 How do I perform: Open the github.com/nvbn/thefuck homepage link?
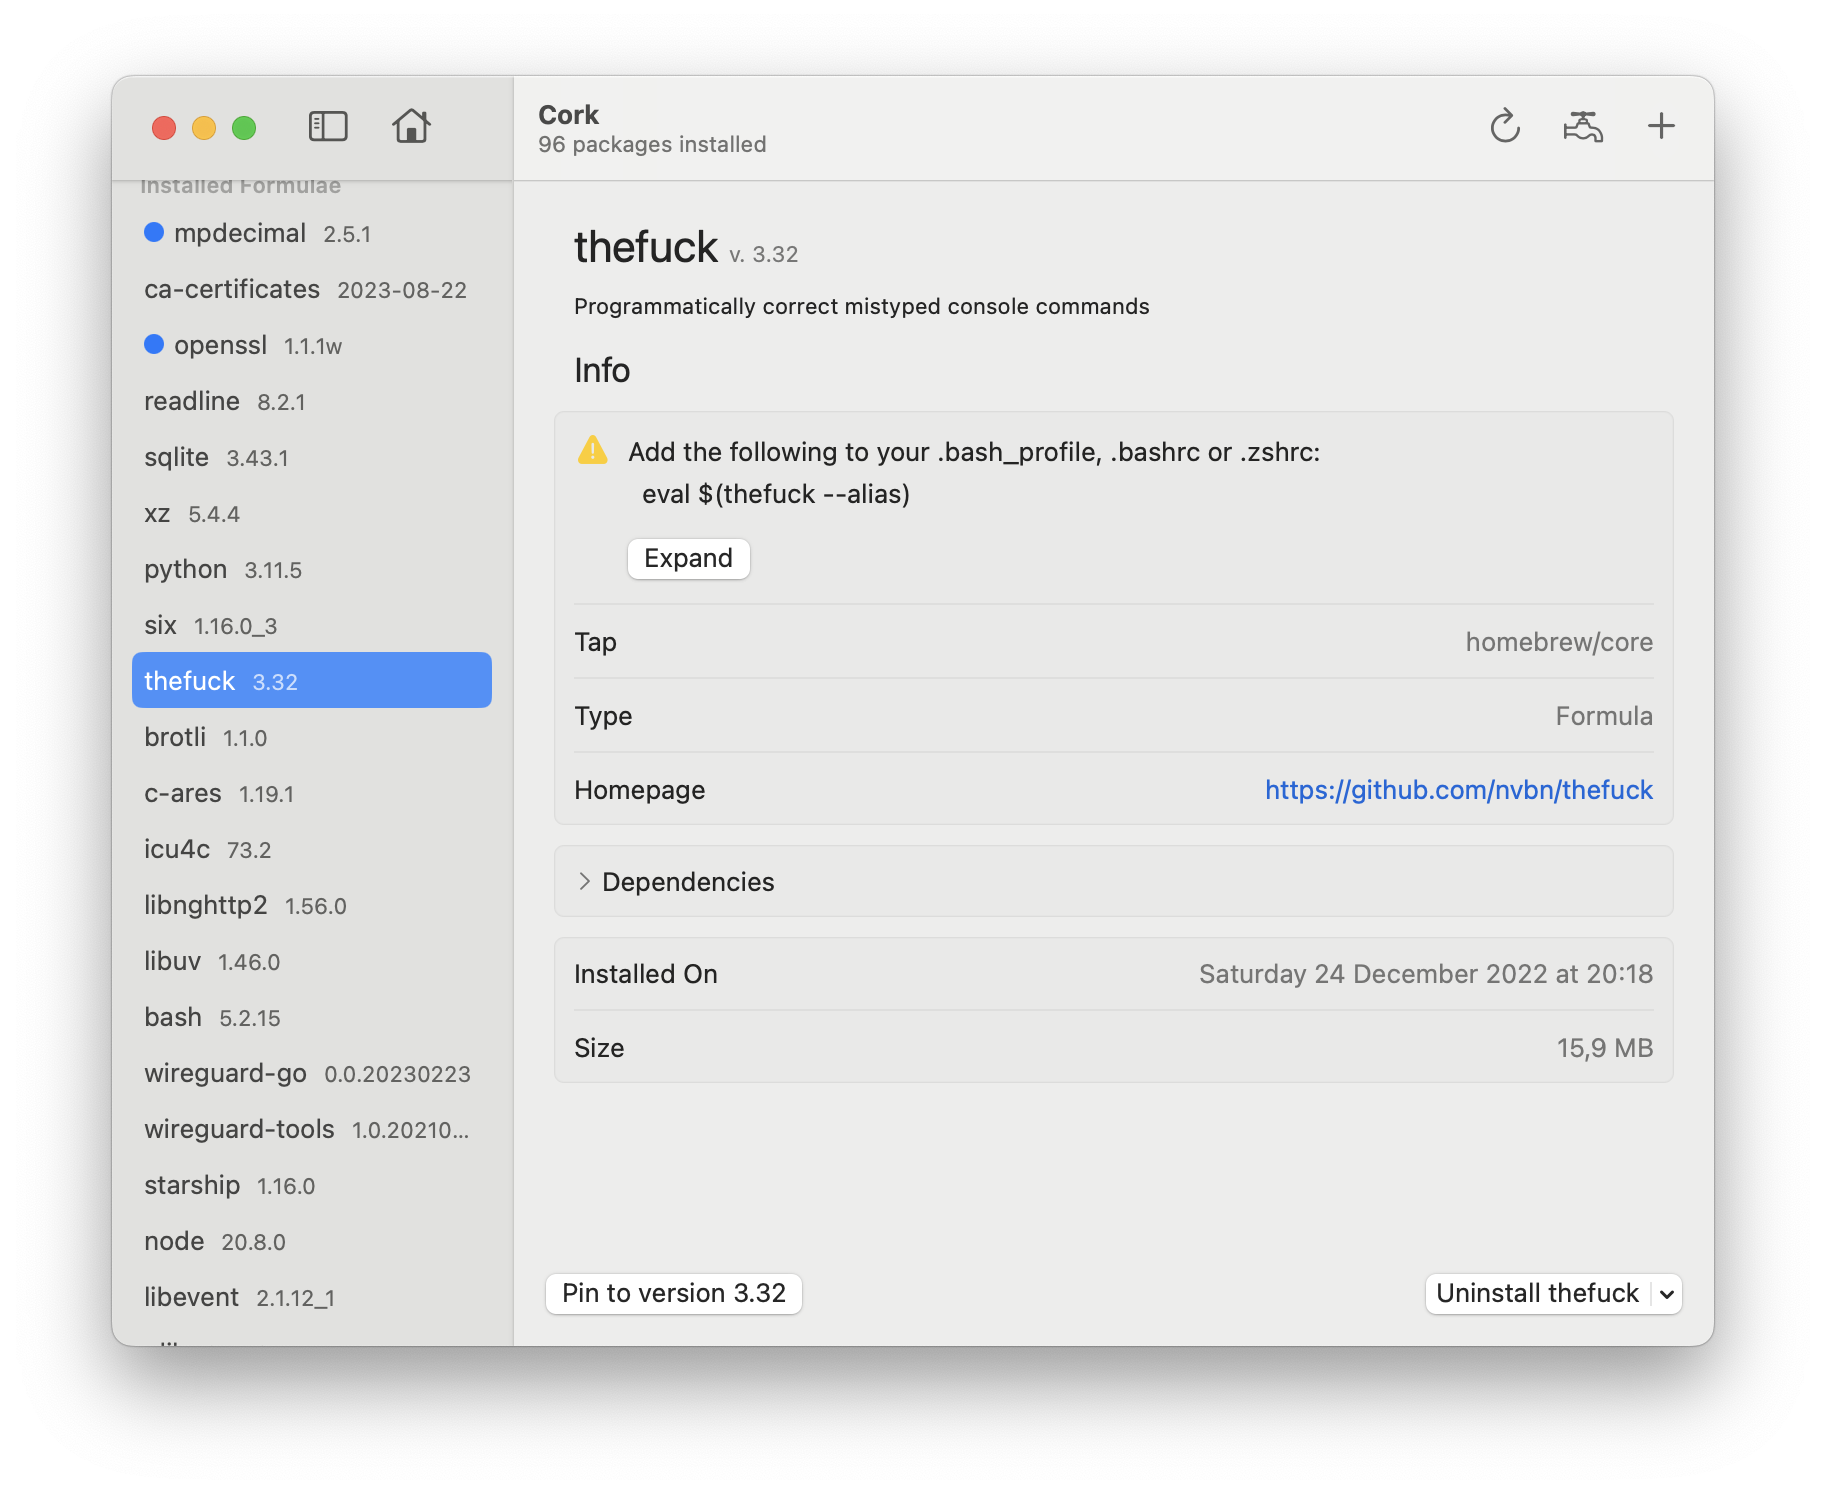tap(1459, 790)
